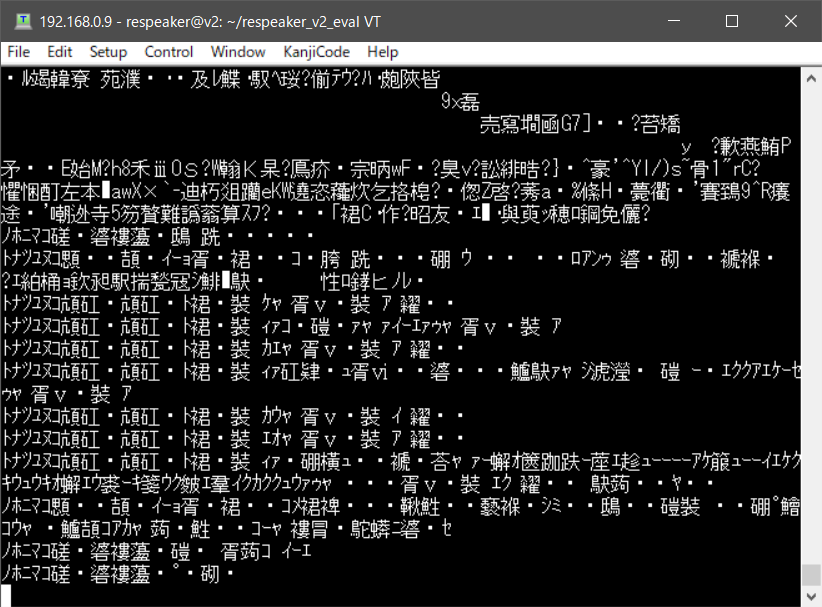Click the Tera Term title bar icon
The width and height of the screenshot is (822, 607).
tap(23, 21)
